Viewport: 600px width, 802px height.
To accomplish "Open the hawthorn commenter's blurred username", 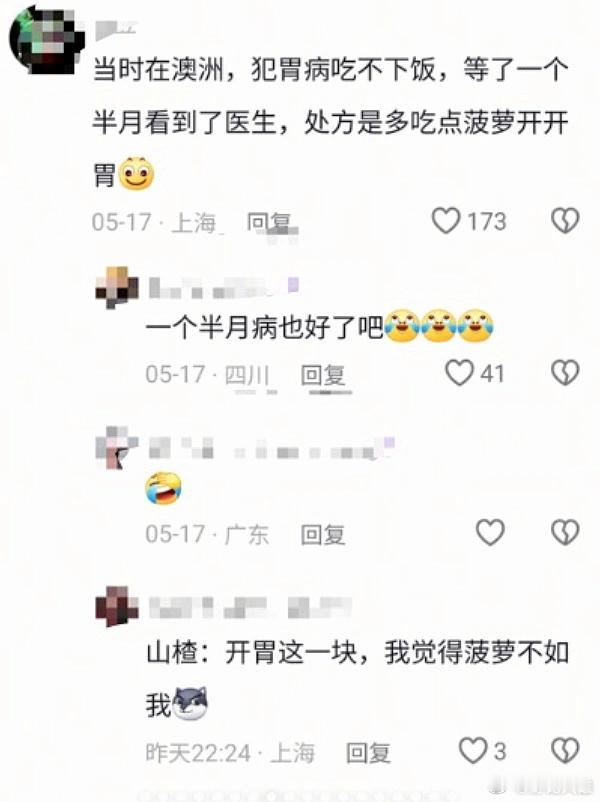I will point(250,607).
